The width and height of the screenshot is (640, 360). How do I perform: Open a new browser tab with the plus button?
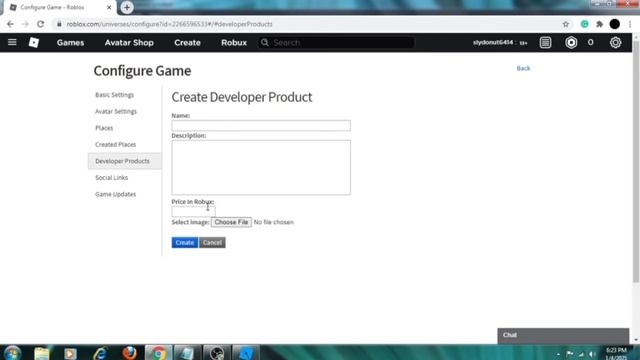click(x=127, y=7)
